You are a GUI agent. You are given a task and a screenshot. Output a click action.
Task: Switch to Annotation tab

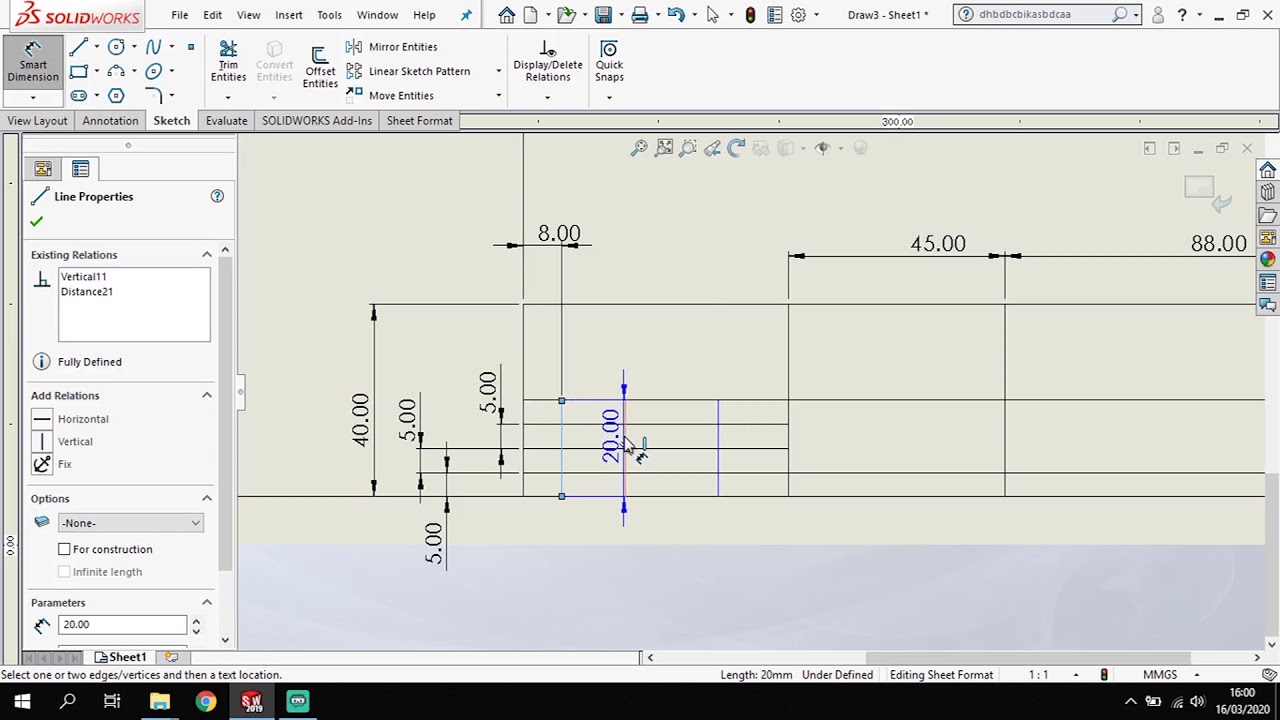[110, 121]
